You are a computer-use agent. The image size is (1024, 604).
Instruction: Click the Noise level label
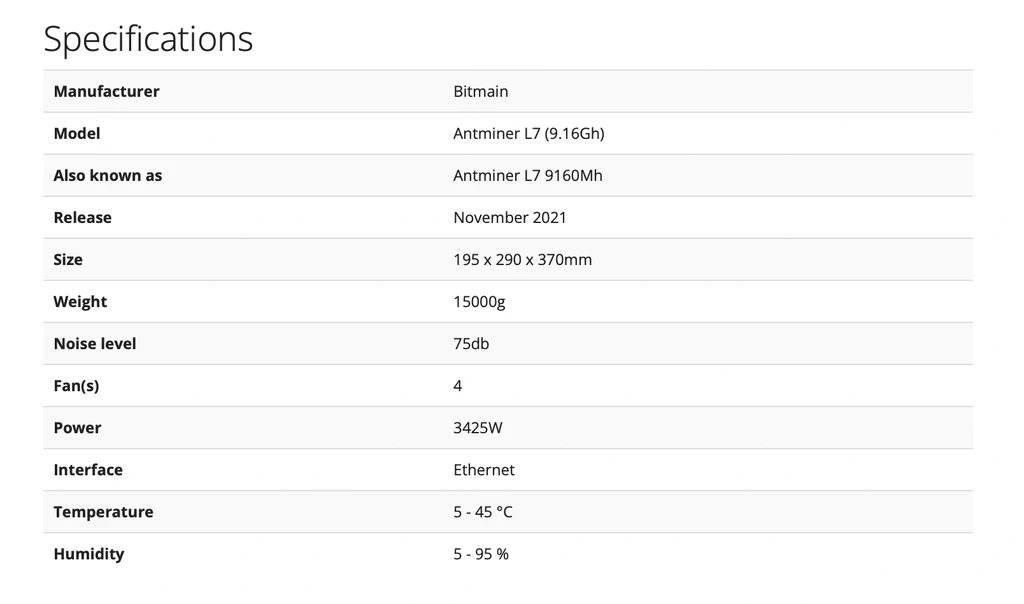[94, 343]
